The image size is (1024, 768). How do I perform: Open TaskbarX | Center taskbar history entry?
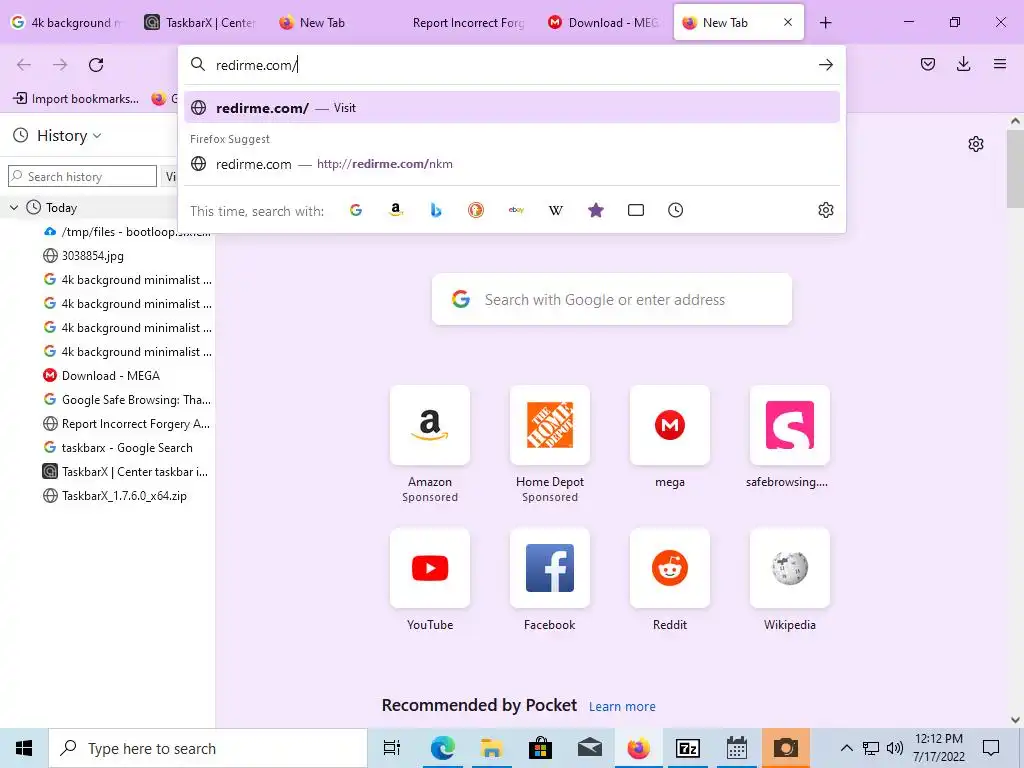(x=125, y=472)
